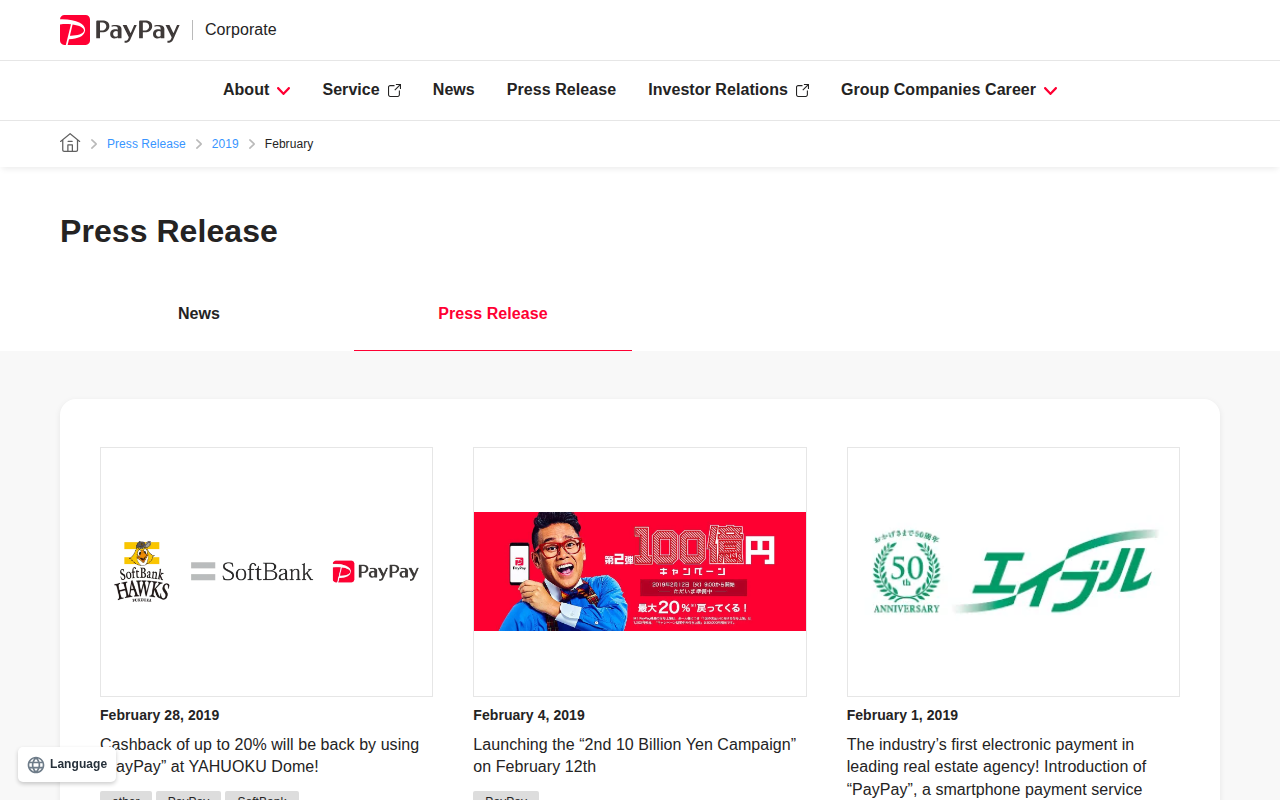
Task: Open external link icon next to Service
Action: point(394,90)
